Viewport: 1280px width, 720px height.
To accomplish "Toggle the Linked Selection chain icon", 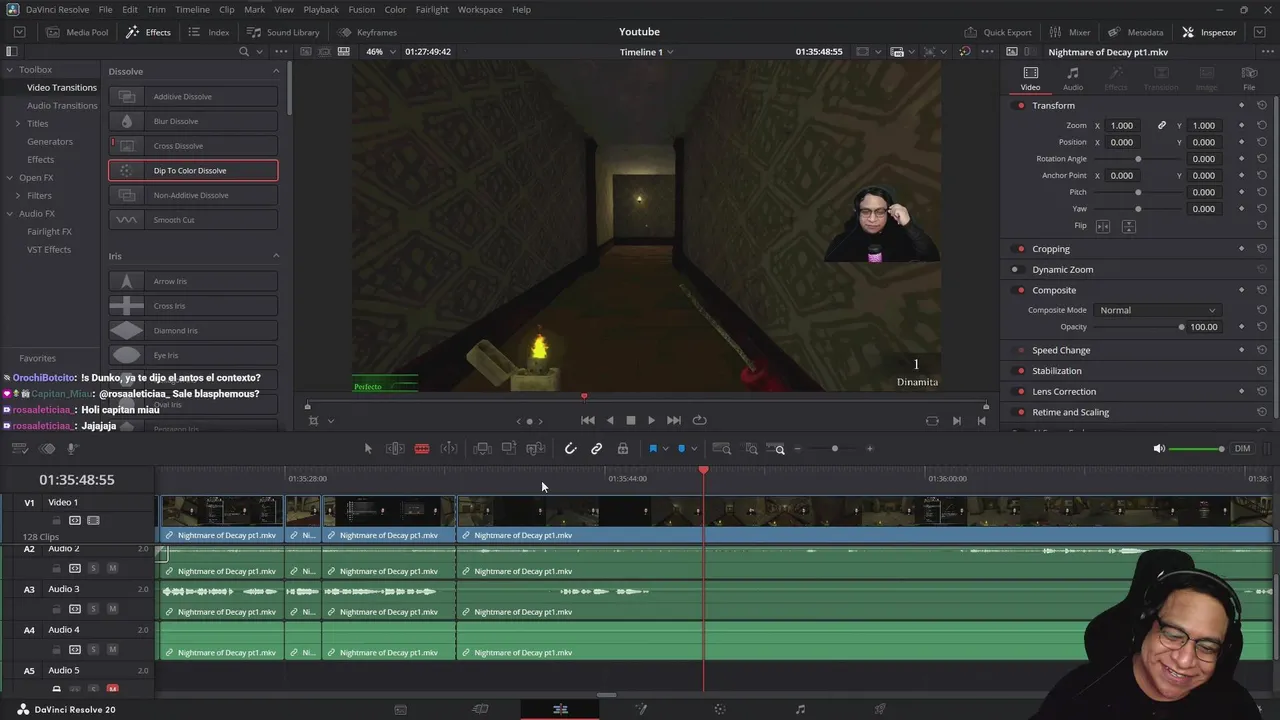I will pos(596,449).
